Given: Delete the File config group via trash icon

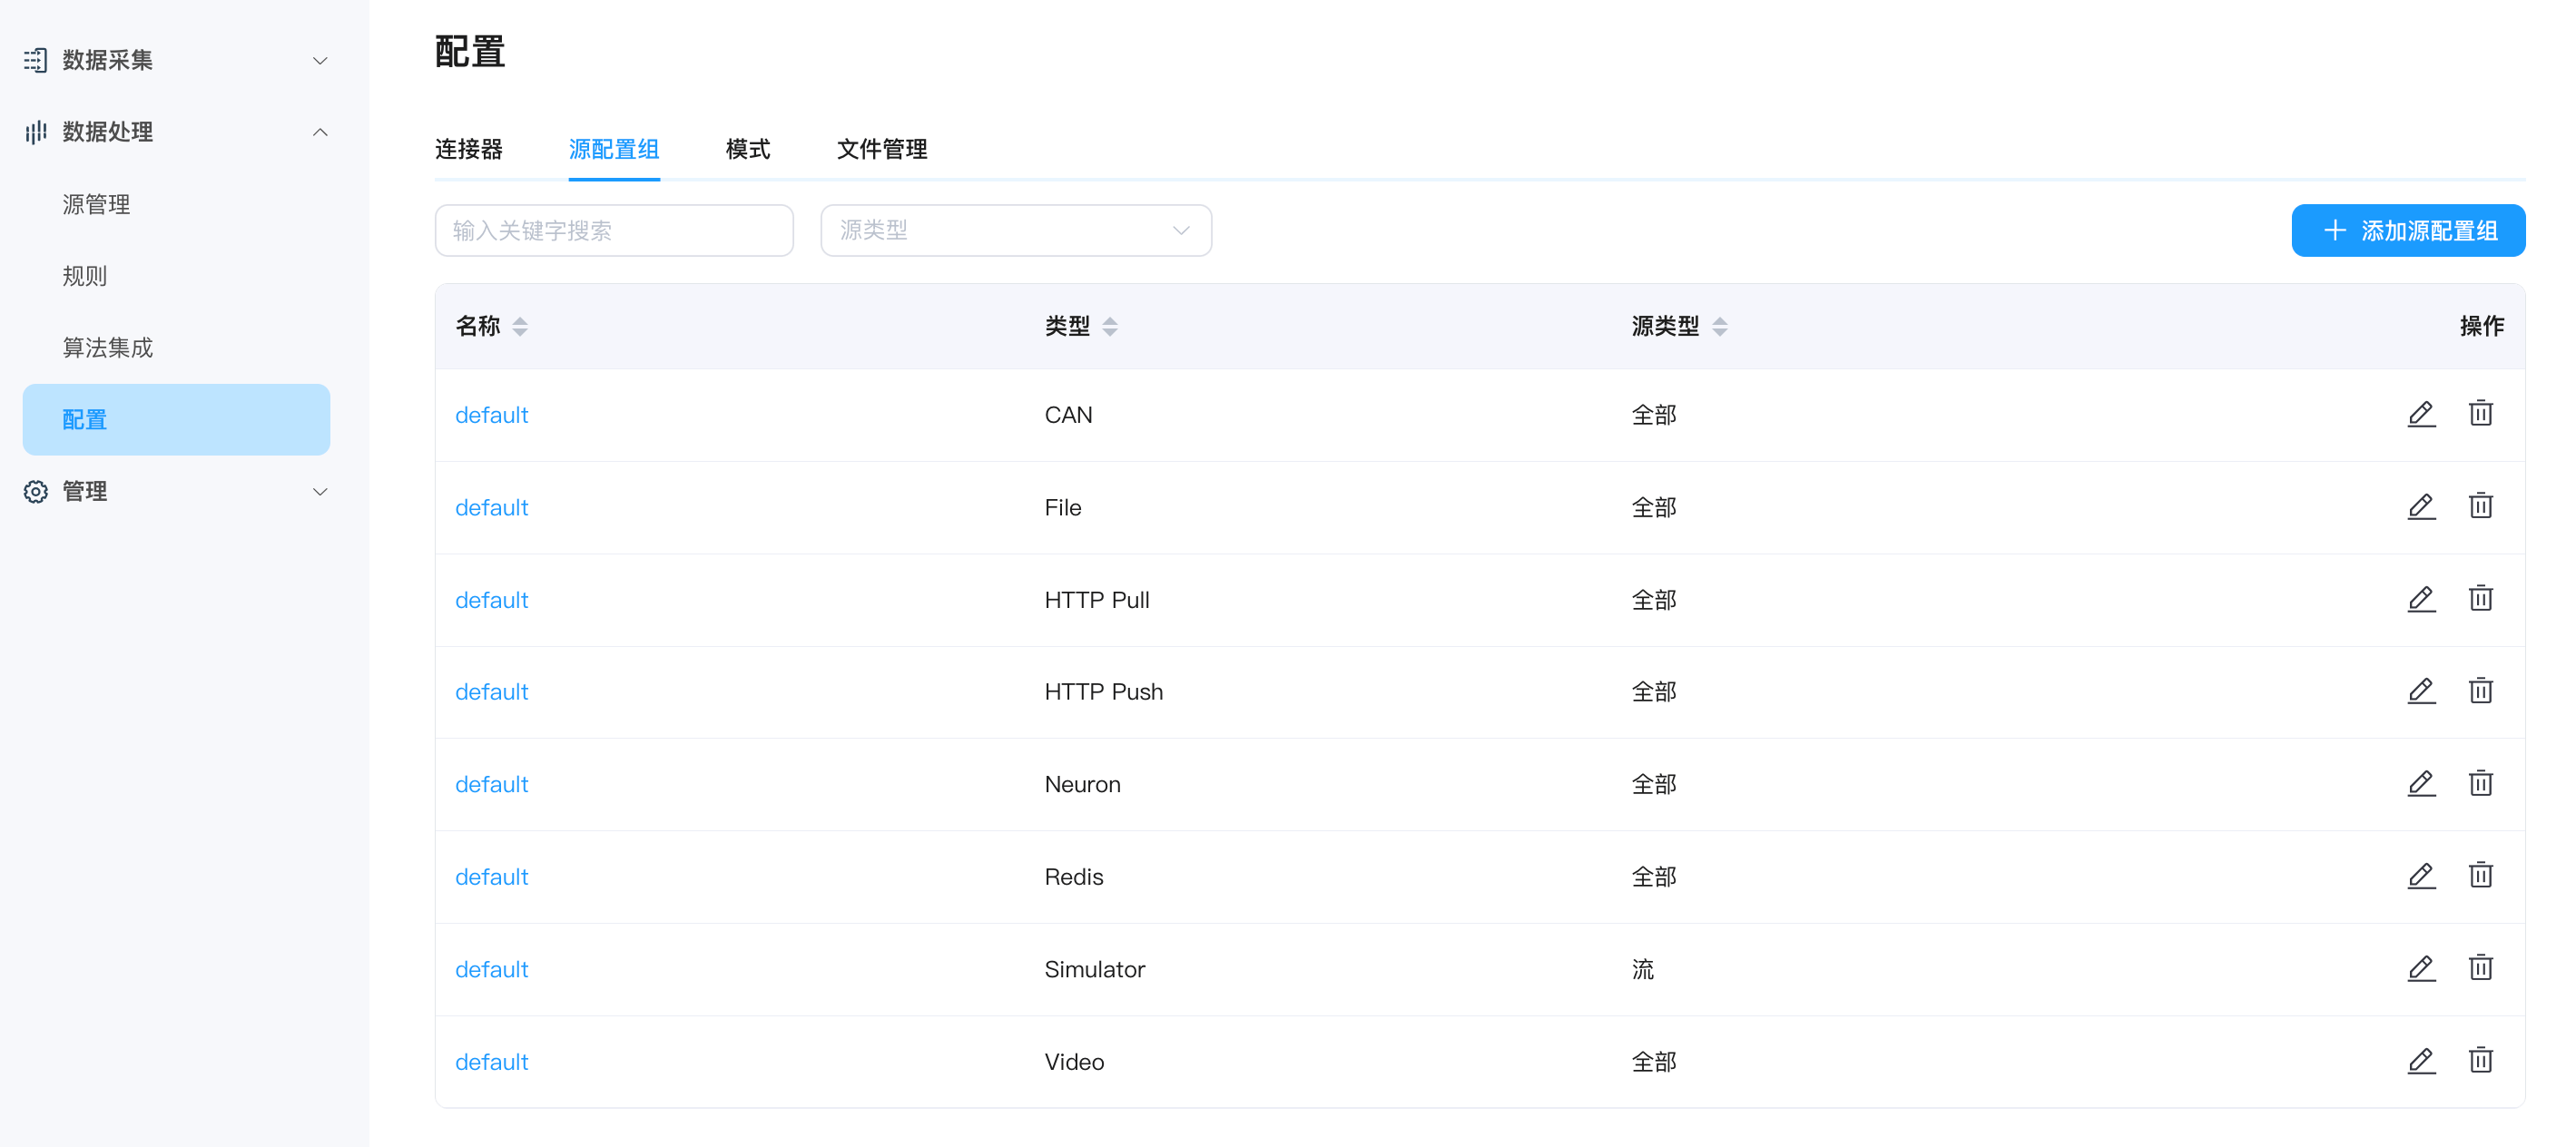Looking at the screenshot, I should pyautogui.click(x=2480, y=506).
